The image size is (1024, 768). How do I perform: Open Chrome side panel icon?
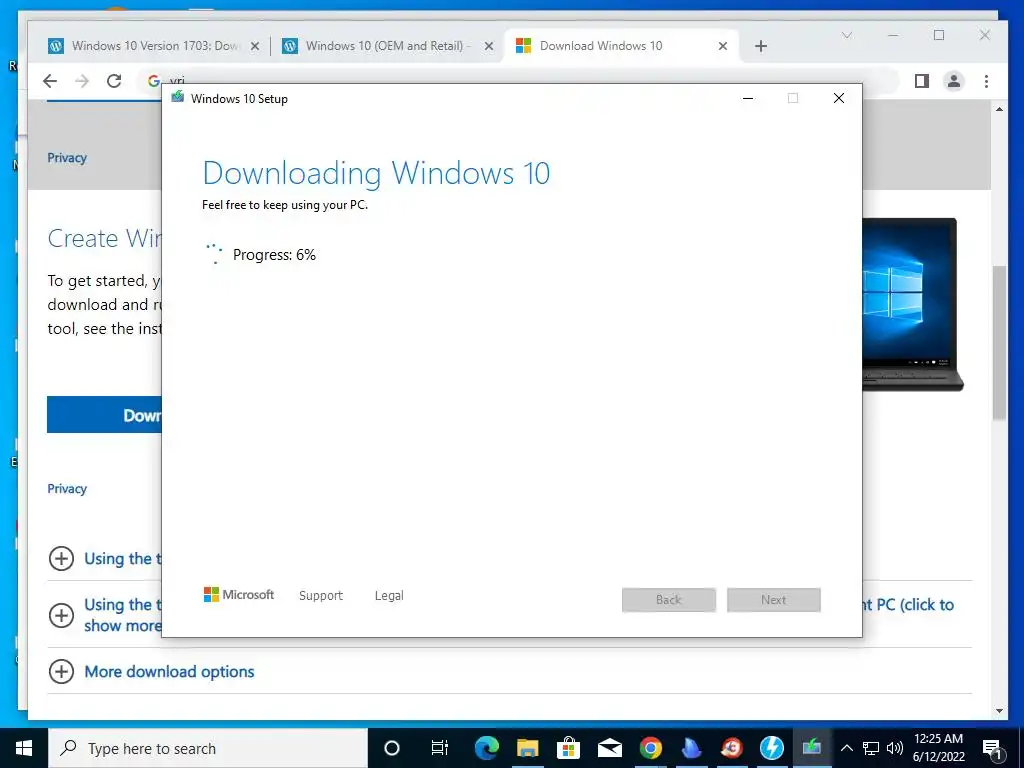[921, 81]
